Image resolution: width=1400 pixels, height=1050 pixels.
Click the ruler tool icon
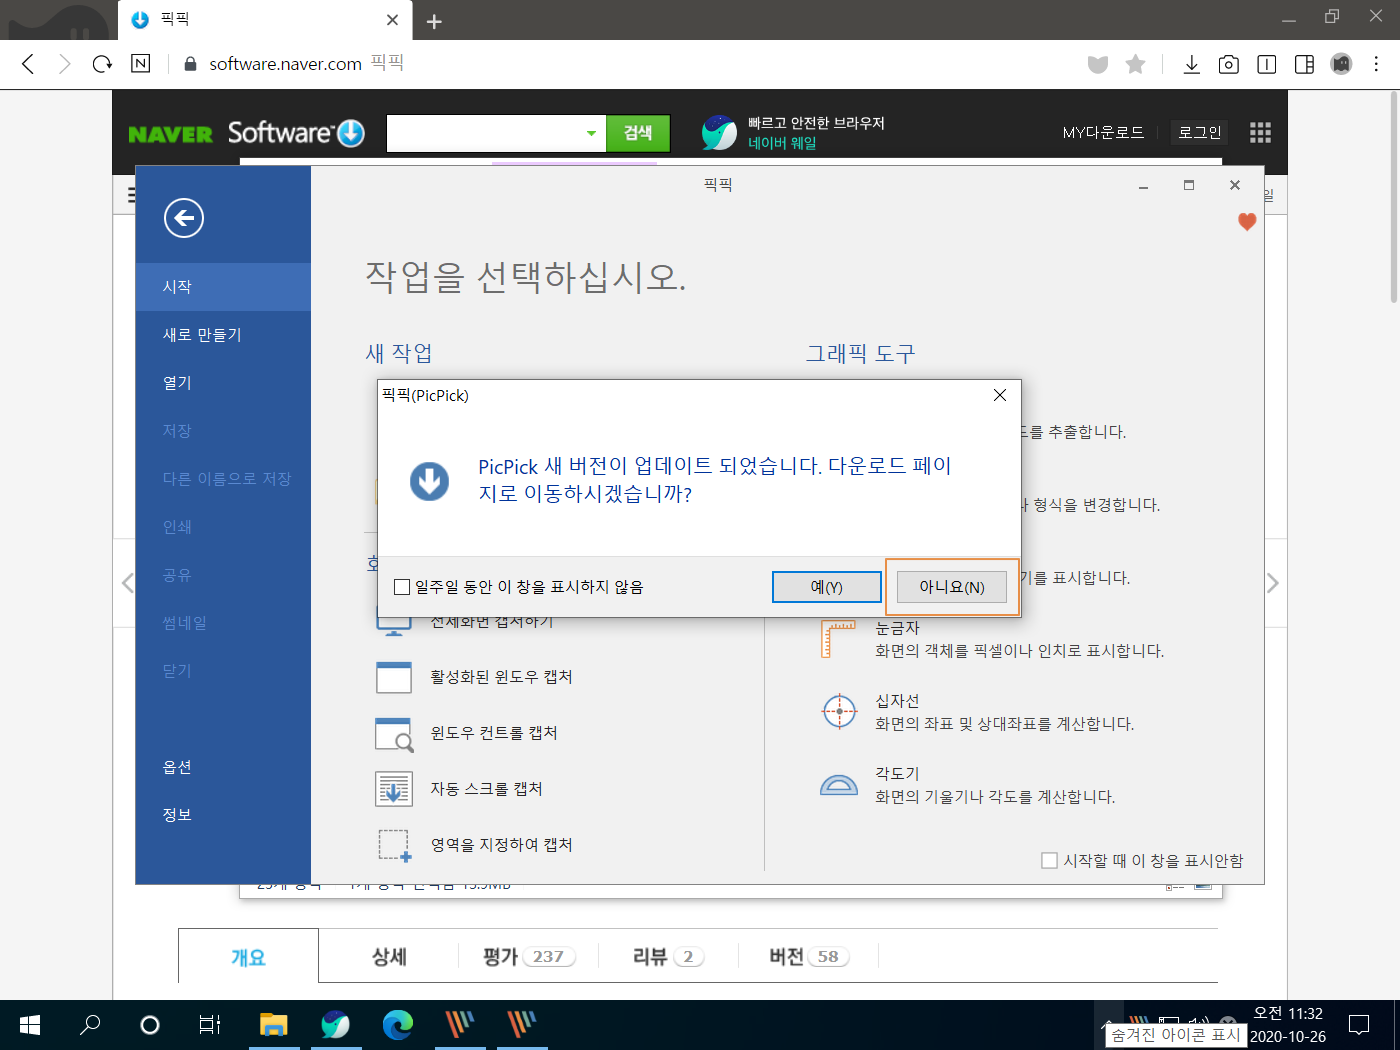click(x=839, y=639)
